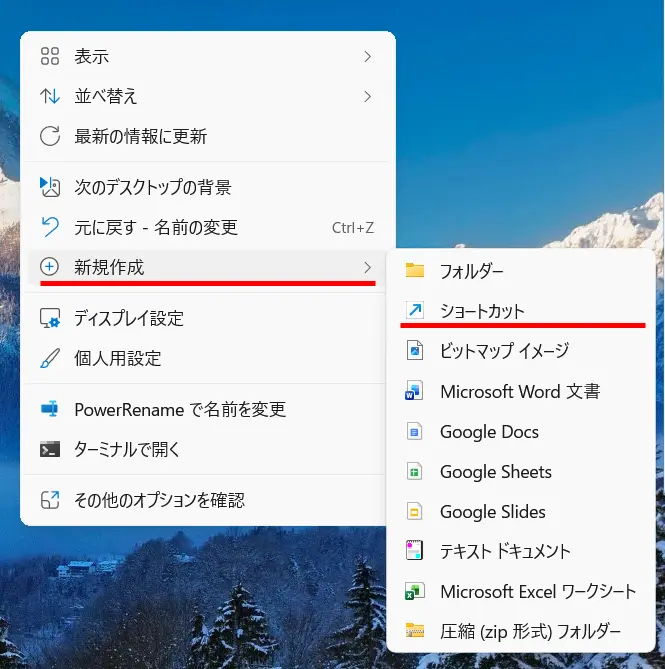Select その他のオプションを確認
Image resolution: width=665 pixels, height=669 pixels.
208,500
